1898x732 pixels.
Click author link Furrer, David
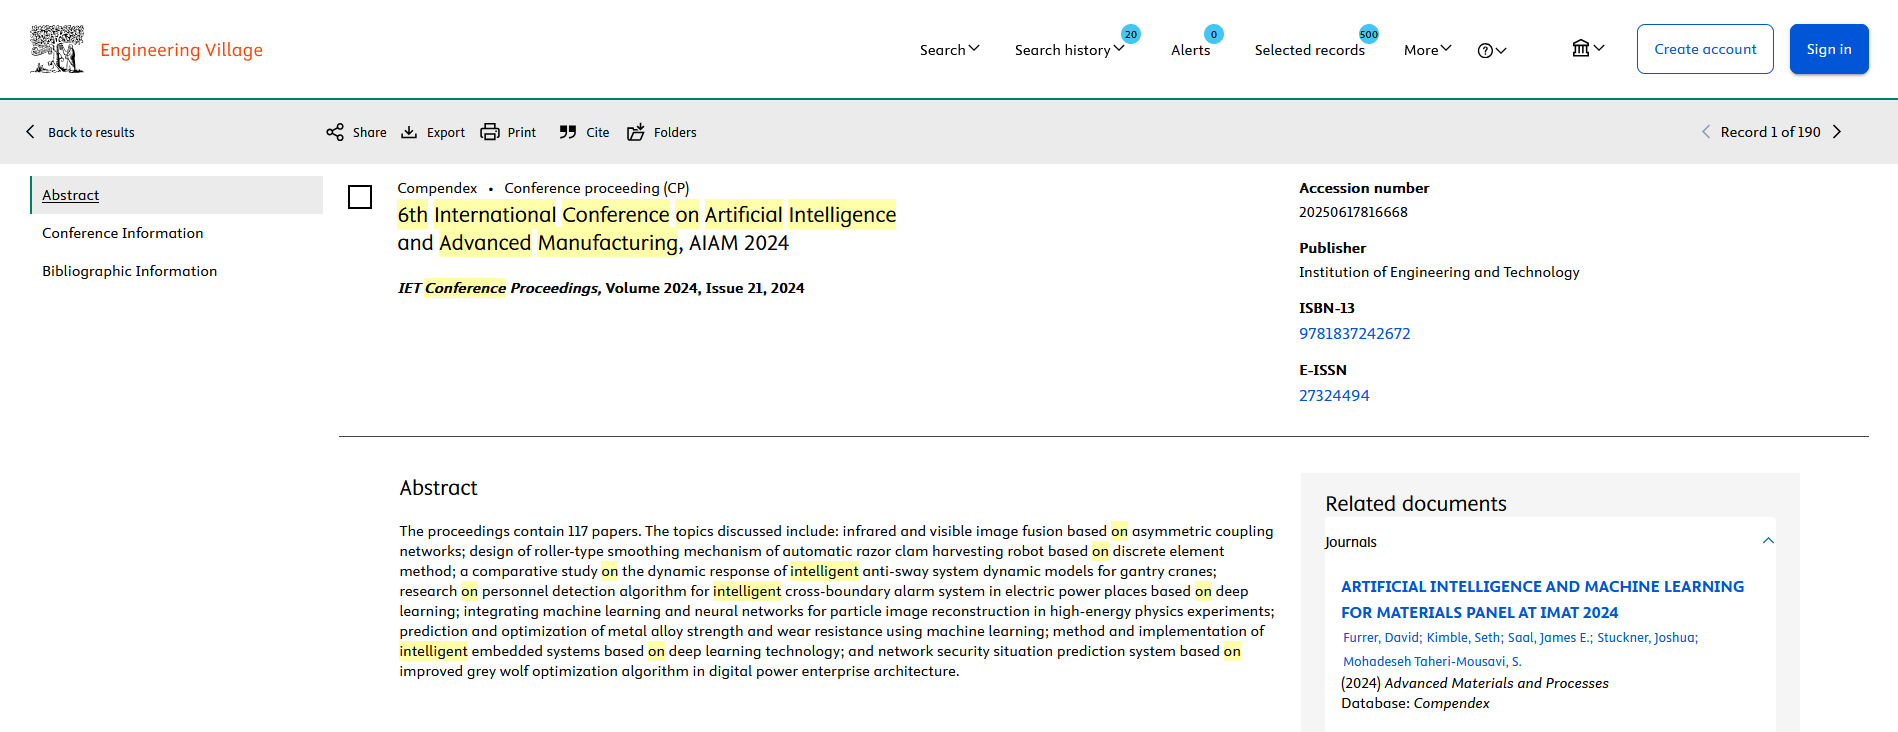1381,637
